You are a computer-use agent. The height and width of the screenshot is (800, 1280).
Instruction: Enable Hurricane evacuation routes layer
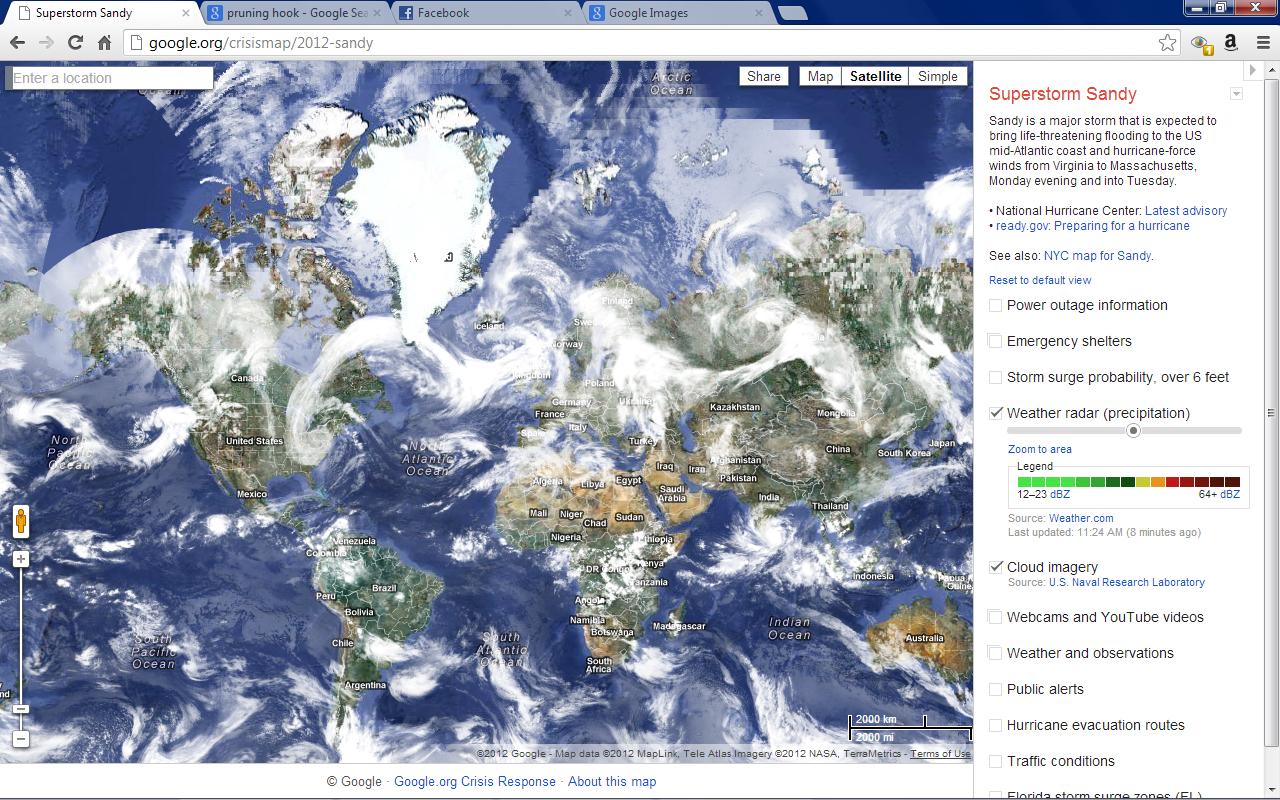[x=996, y=725]
